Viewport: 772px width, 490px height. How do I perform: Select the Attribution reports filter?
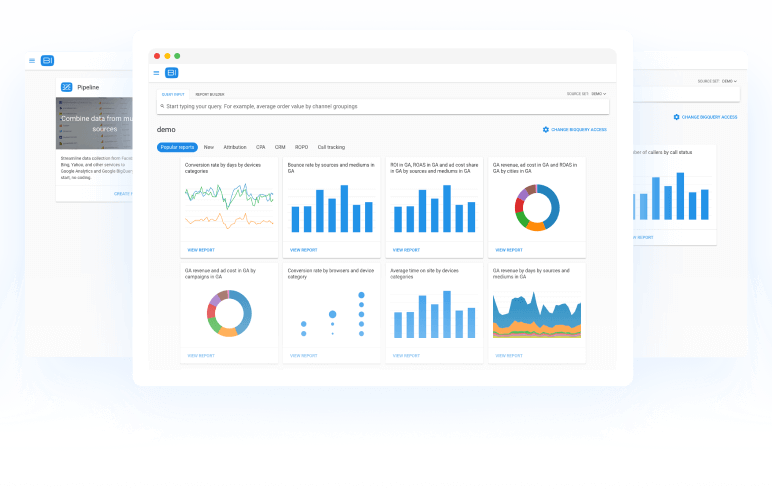point(235,147)
